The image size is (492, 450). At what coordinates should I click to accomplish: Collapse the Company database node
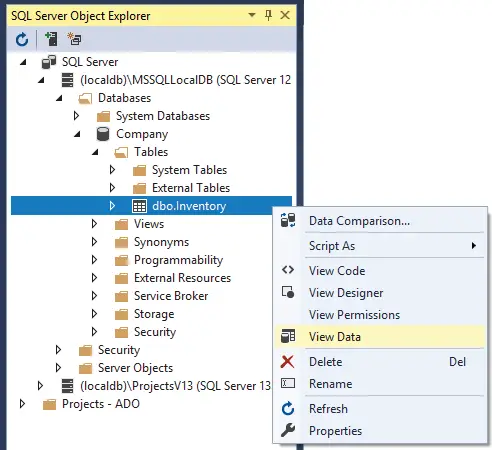pos(77,134)
